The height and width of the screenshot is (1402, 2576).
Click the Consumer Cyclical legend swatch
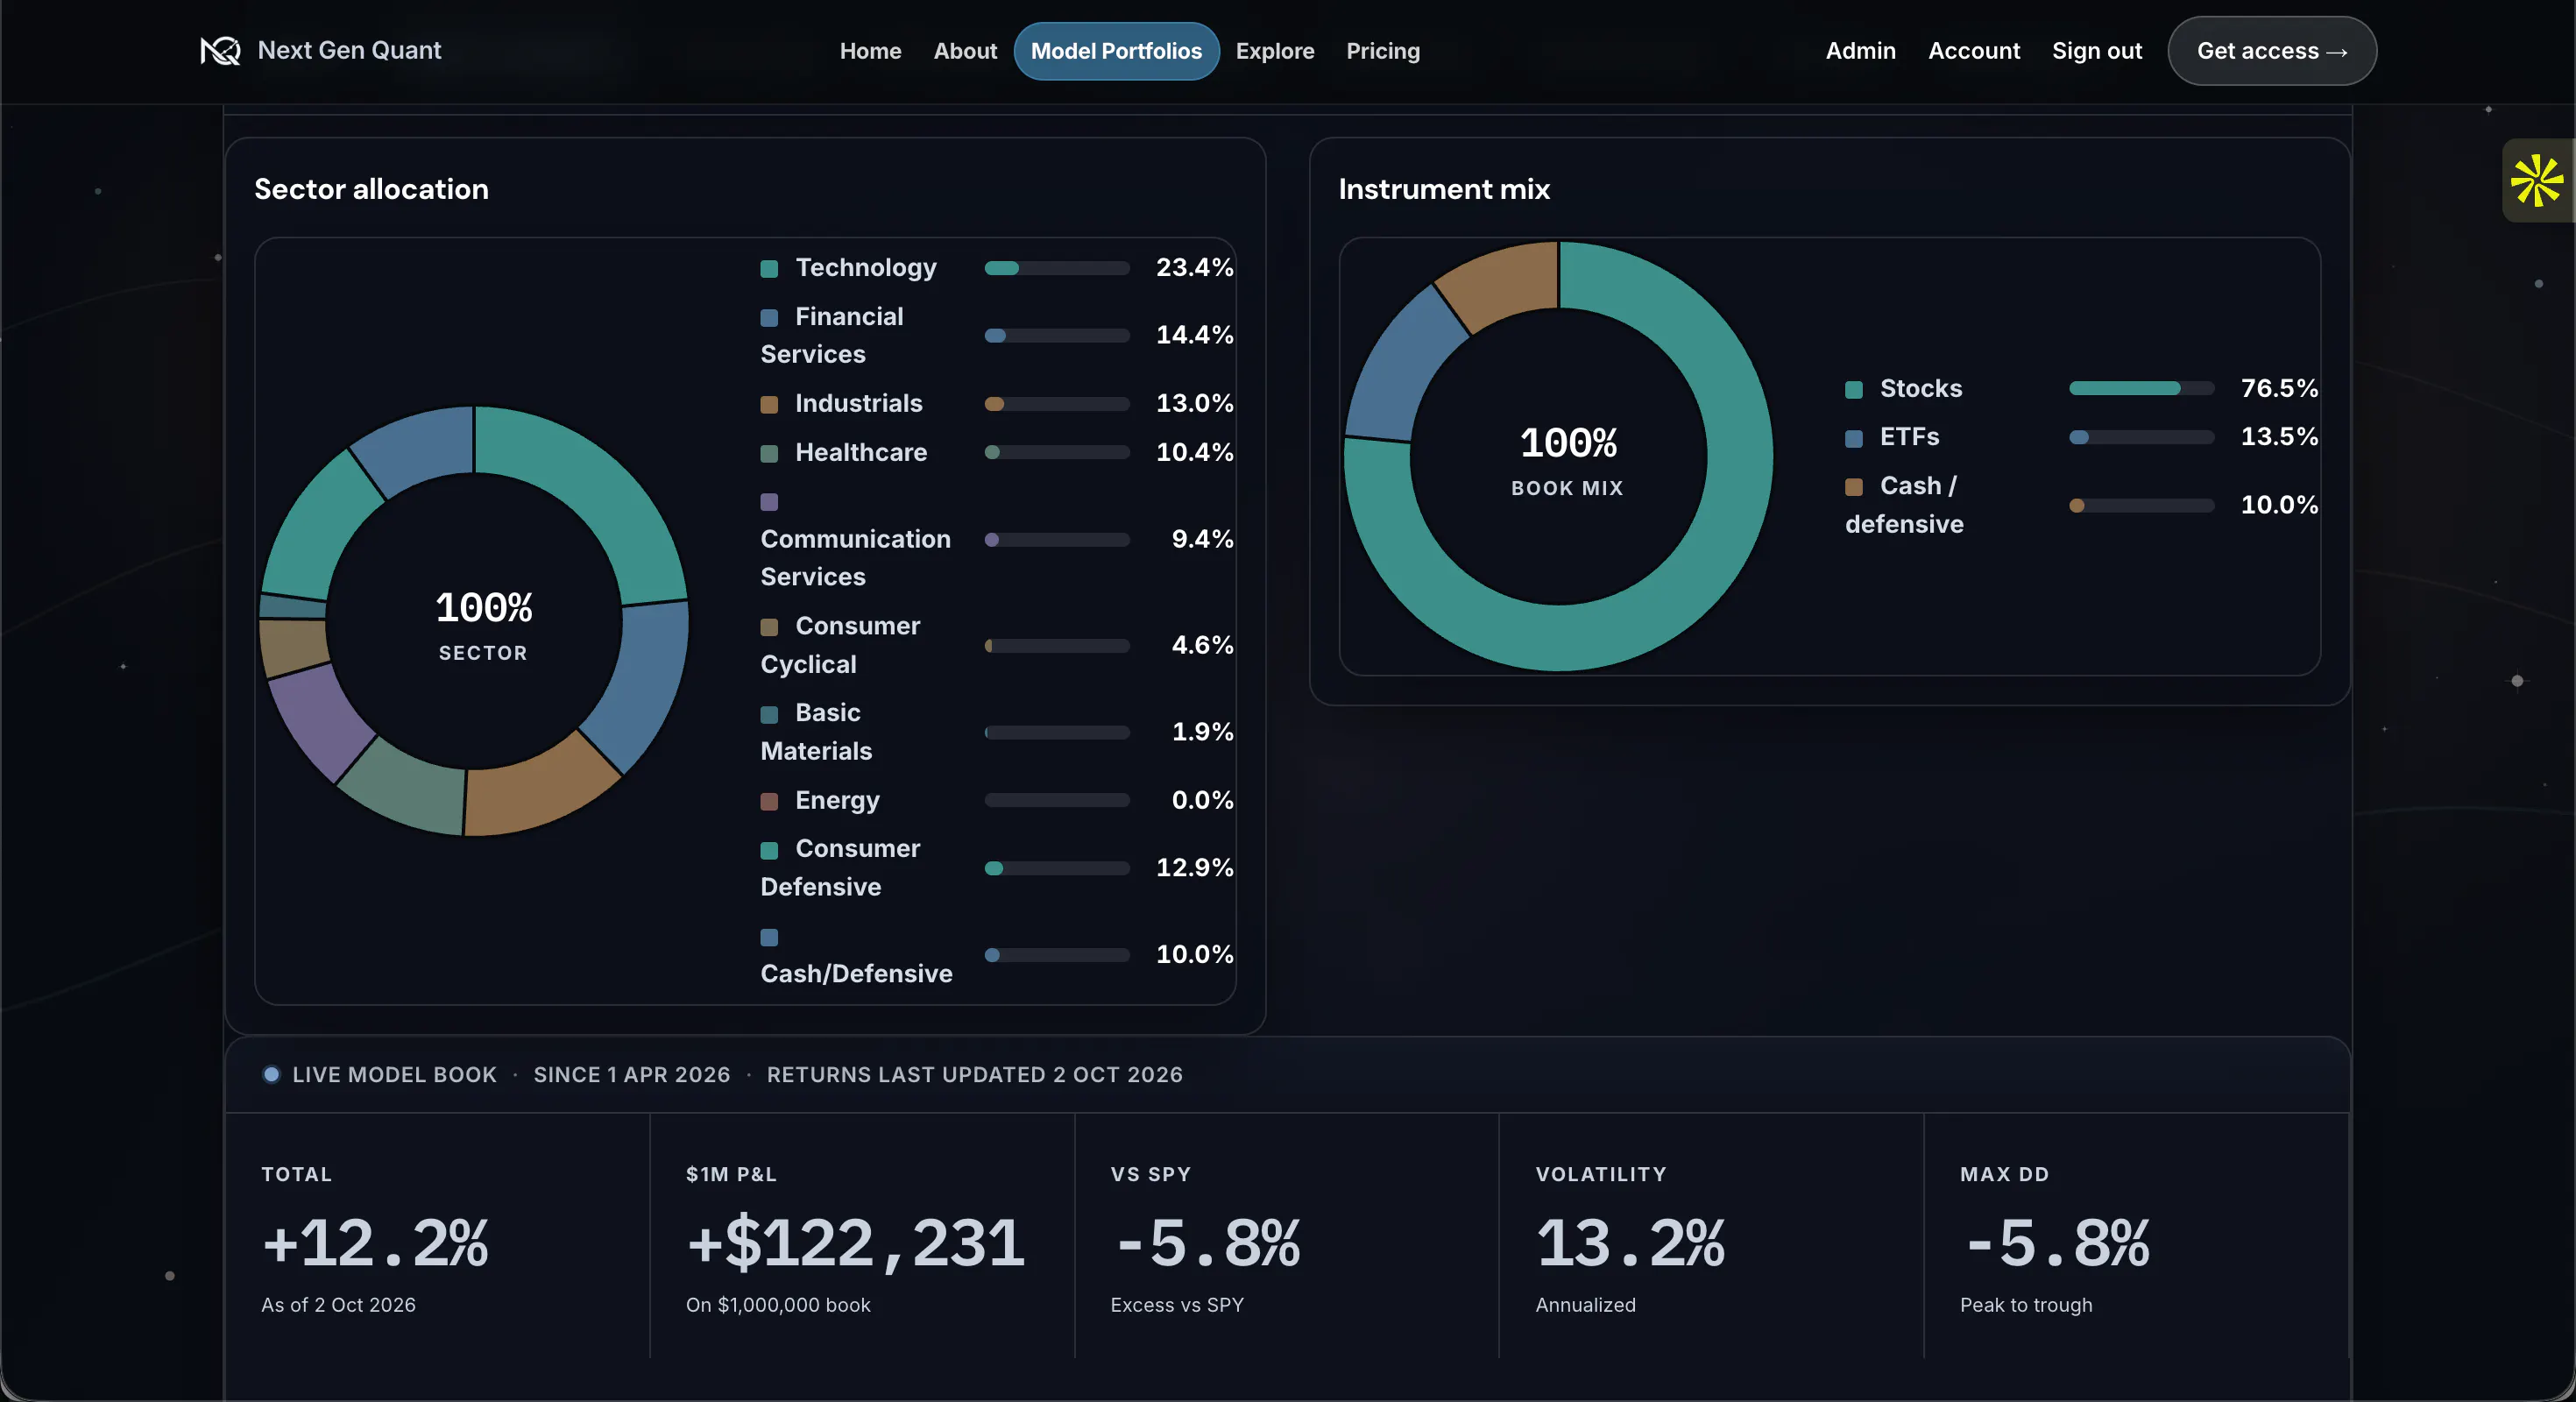(x=769, y=626)
